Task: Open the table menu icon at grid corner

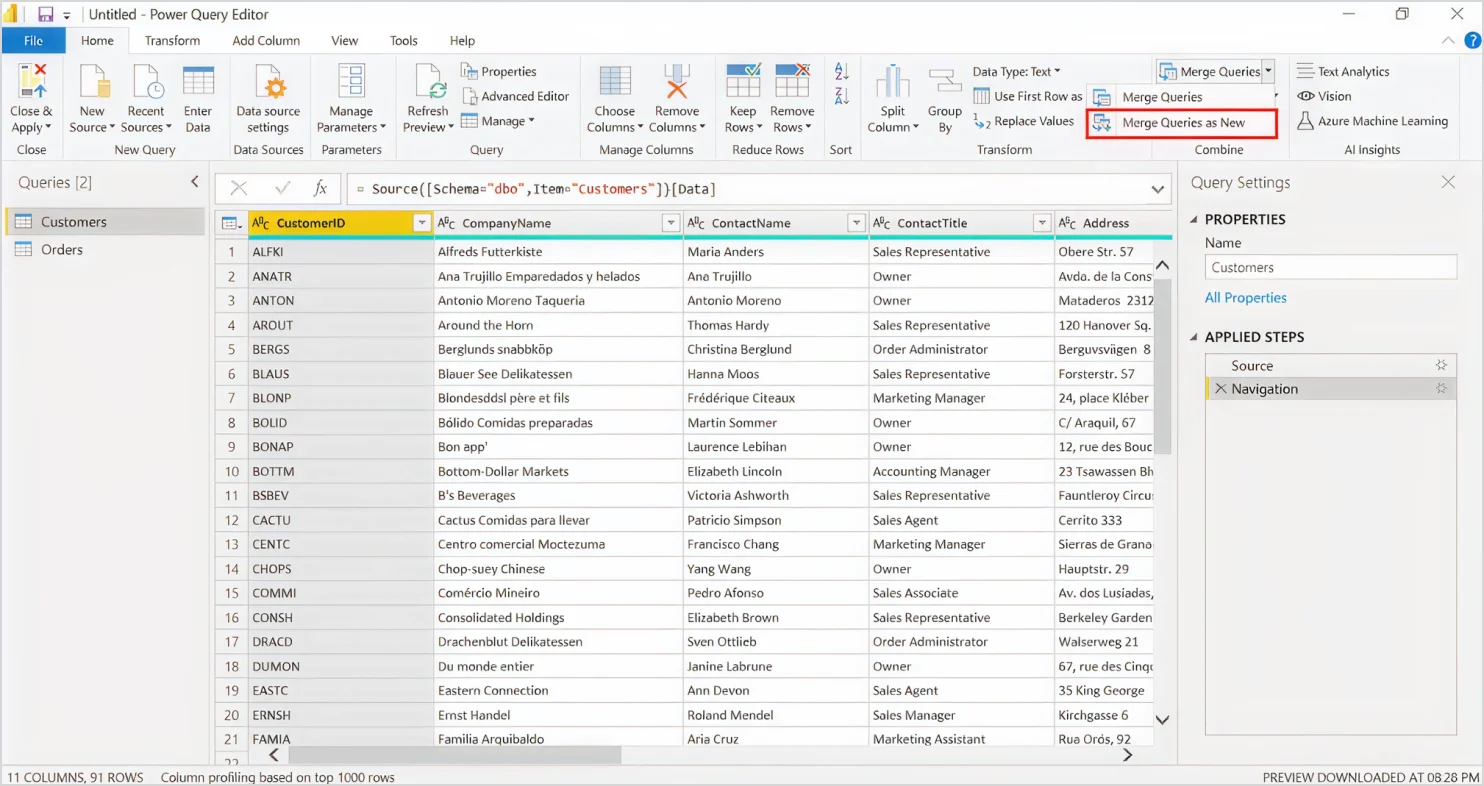Action: (x=231, y=223)
